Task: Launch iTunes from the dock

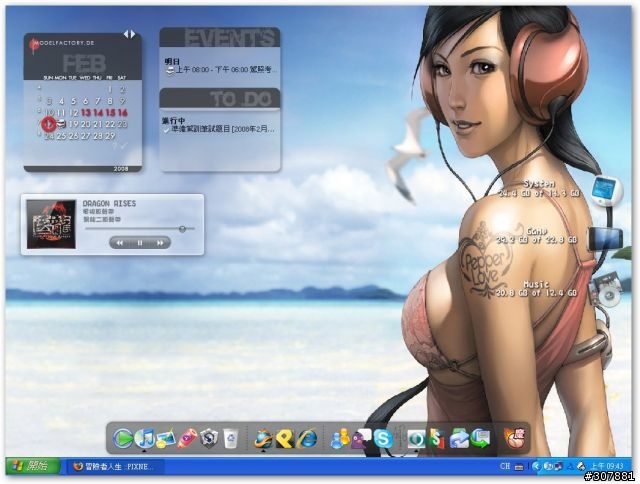Action: coord(144,439)
